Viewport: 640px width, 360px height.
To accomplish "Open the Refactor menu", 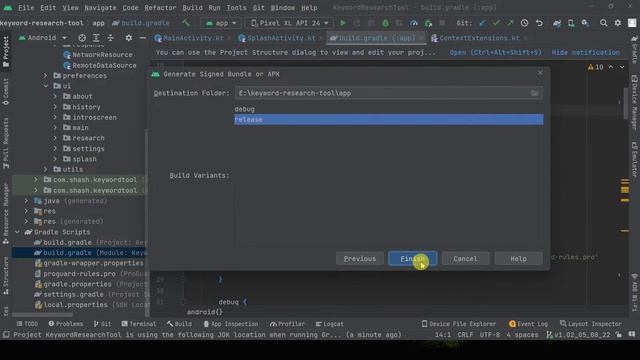I will [x=160, y=8].
